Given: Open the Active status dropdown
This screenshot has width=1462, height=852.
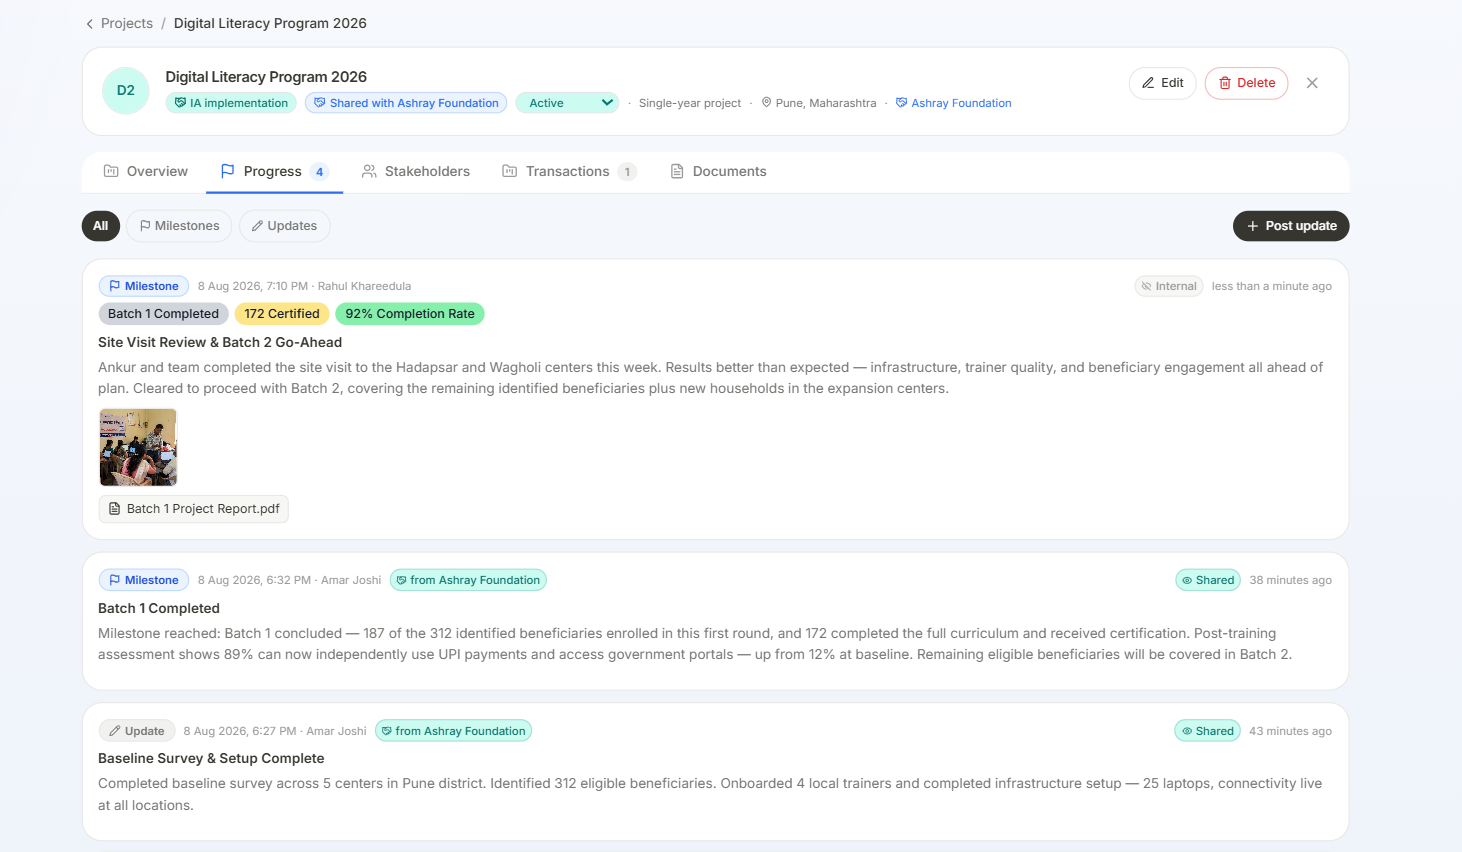Looking at the screenshot, I should pos(567,103).
